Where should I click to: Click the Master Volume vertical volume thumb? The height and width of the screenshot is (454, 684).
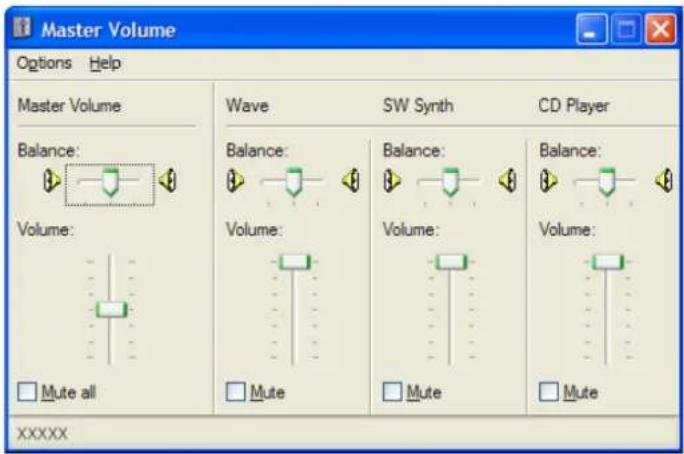click(x=112, y=310)
